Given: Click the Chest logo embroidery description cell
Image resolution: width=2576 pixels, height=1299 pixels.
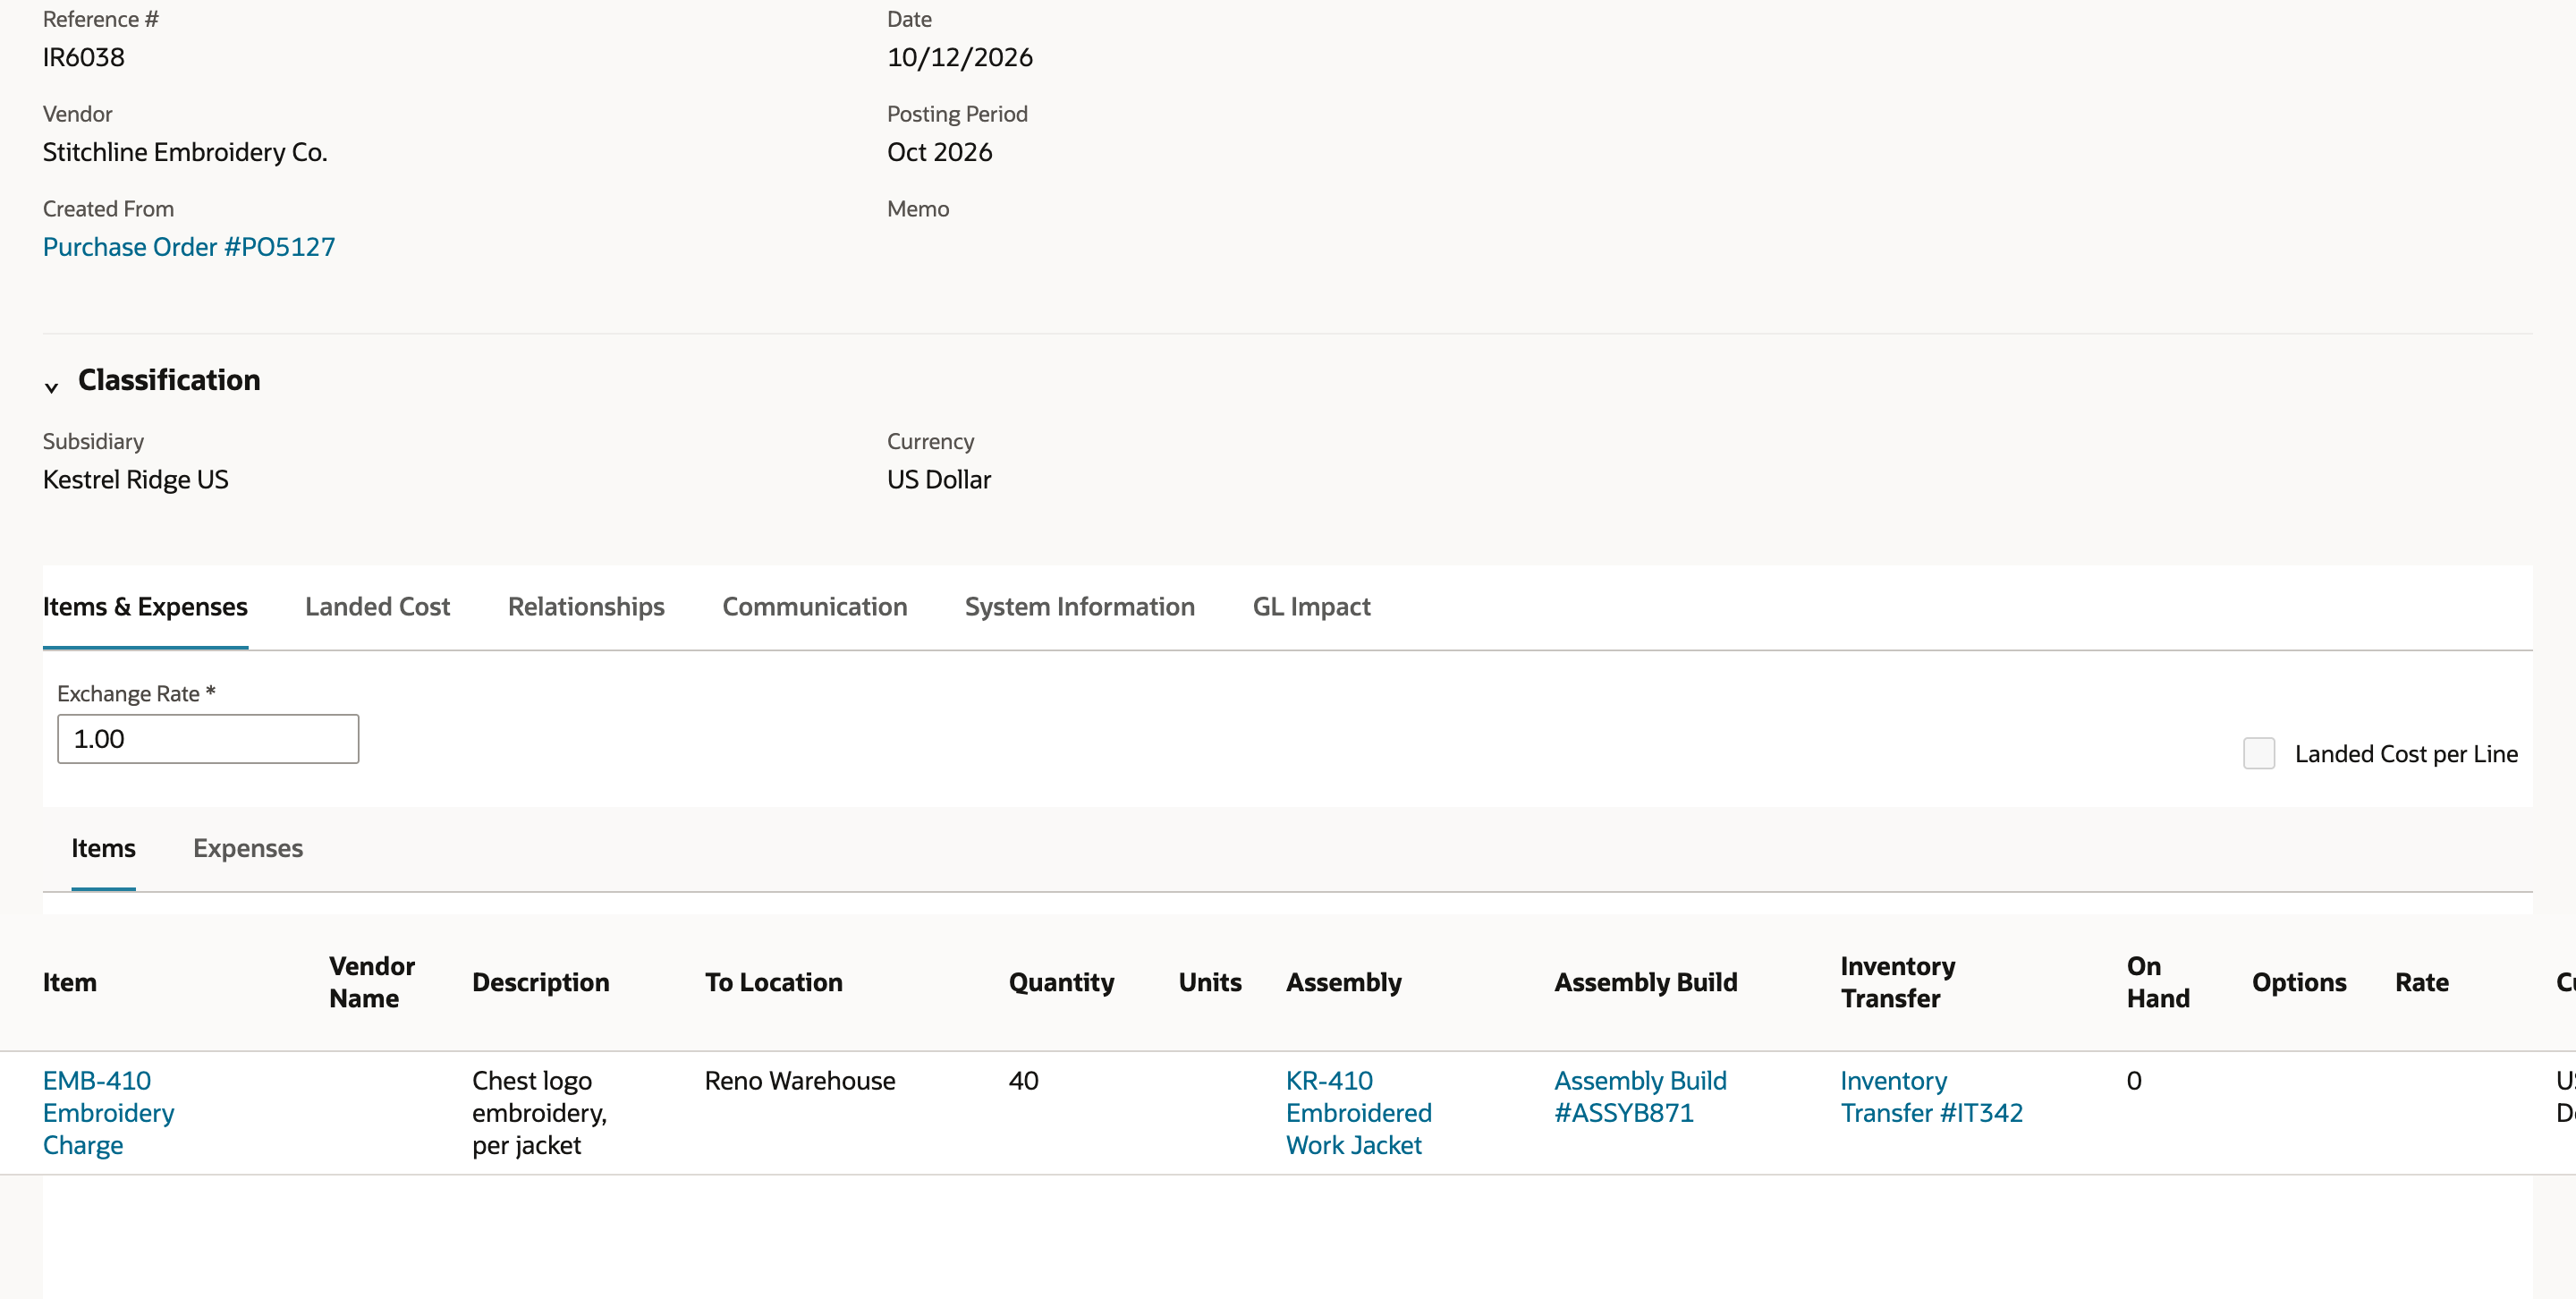Looking at the screenshot, I should click(539, 1113).
